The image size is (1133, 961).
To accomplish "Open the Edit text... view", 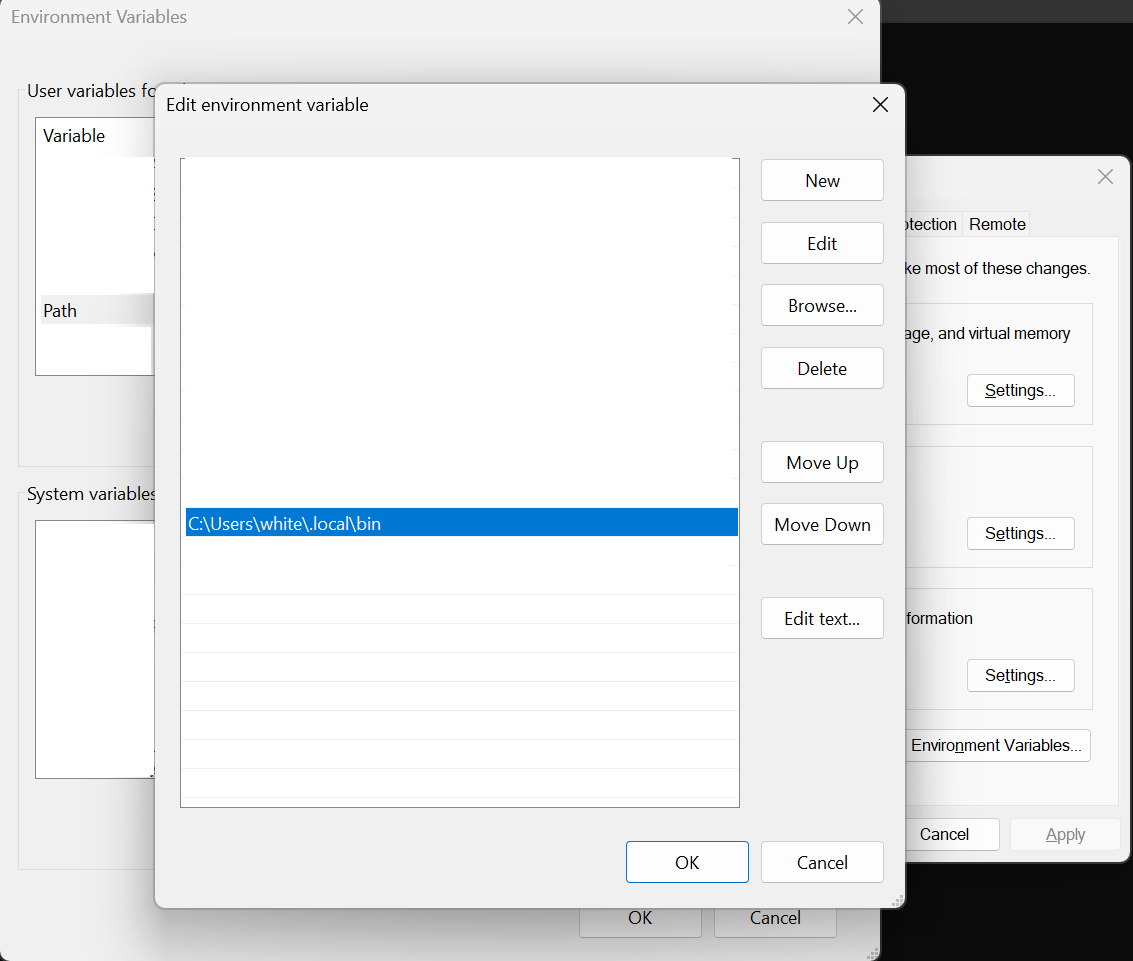I will coord(822,618).
